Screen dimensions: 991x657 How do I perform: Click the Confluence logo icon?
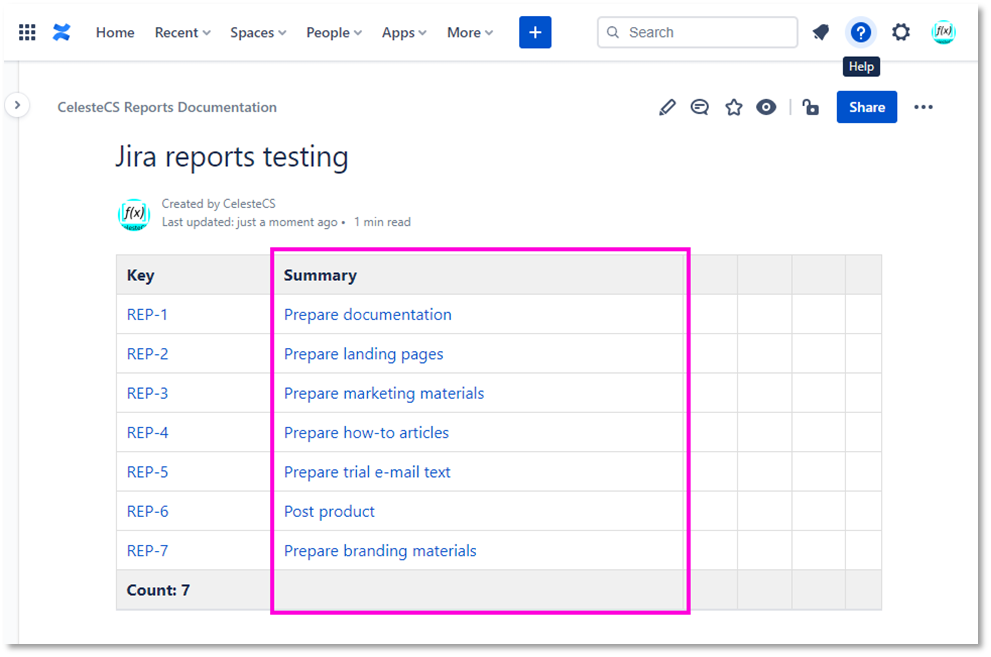tap(61, 32)
